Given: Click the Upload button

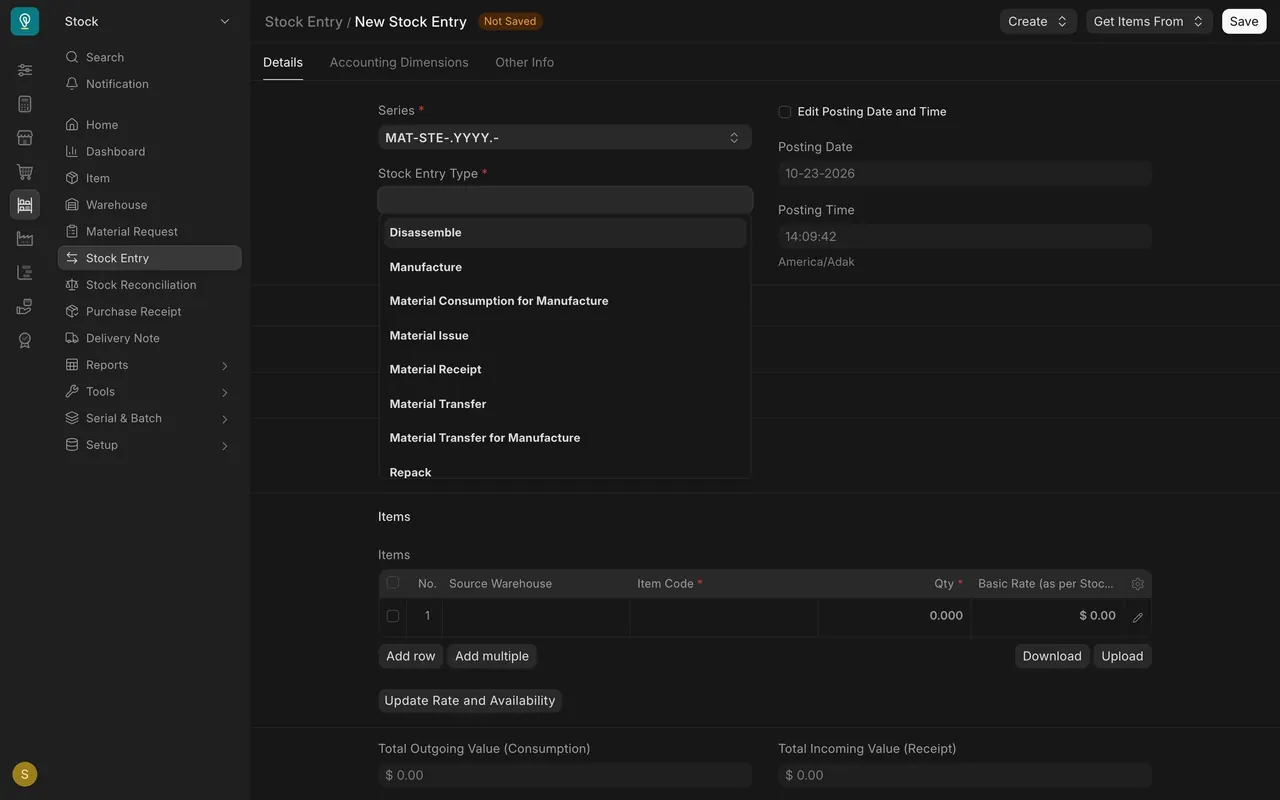Looking at the screenshot, I should tap(1122, 656).
